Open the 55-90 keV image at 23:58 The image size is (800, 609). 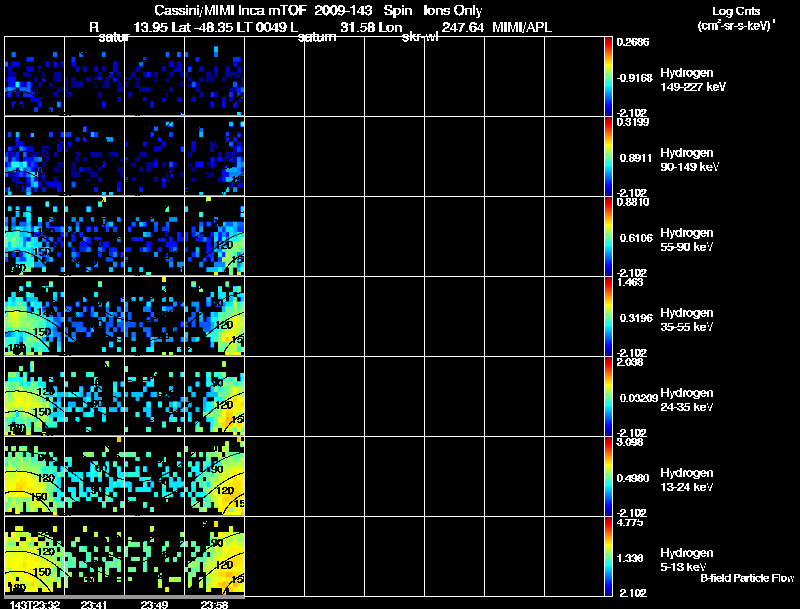pyautogui.click(x=214, y=236)
